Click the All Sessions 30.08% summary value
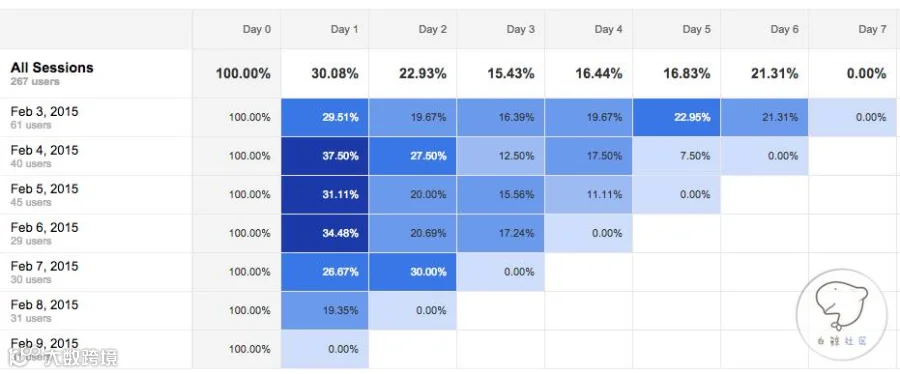This screenshot has height=374, width=900. [x=335, y=73]
